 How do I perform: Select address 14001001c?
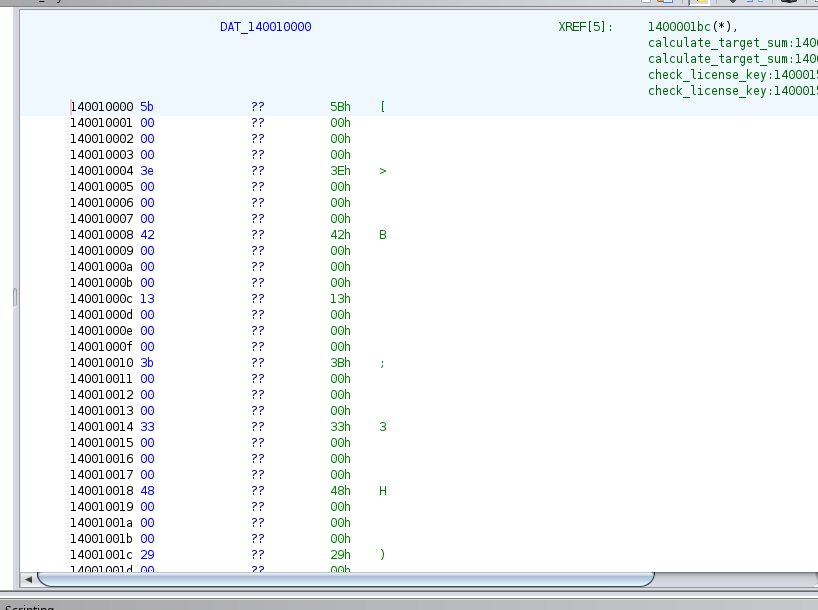(x=102, y=555)
